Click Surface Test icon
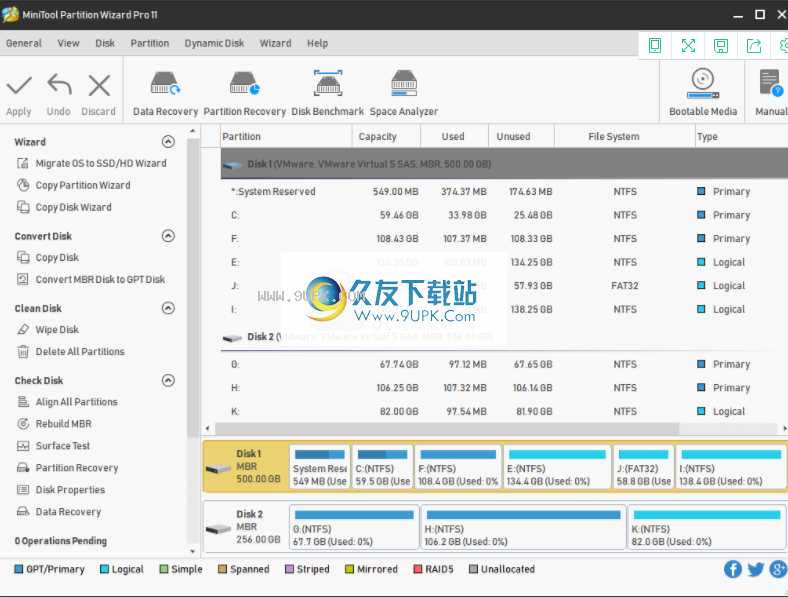The height and width of the screenshot is (598, 788). (x=23, y=446)
